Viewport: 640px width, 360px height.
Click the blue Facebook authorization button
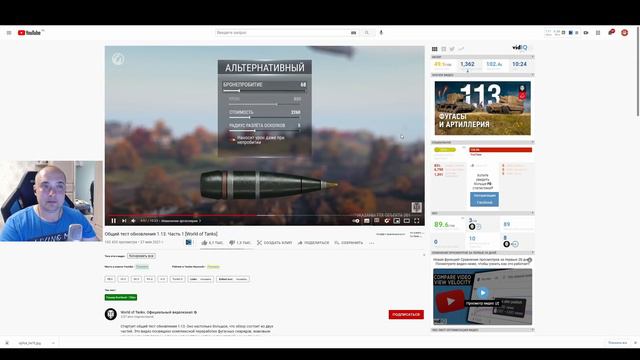point(484,200)
